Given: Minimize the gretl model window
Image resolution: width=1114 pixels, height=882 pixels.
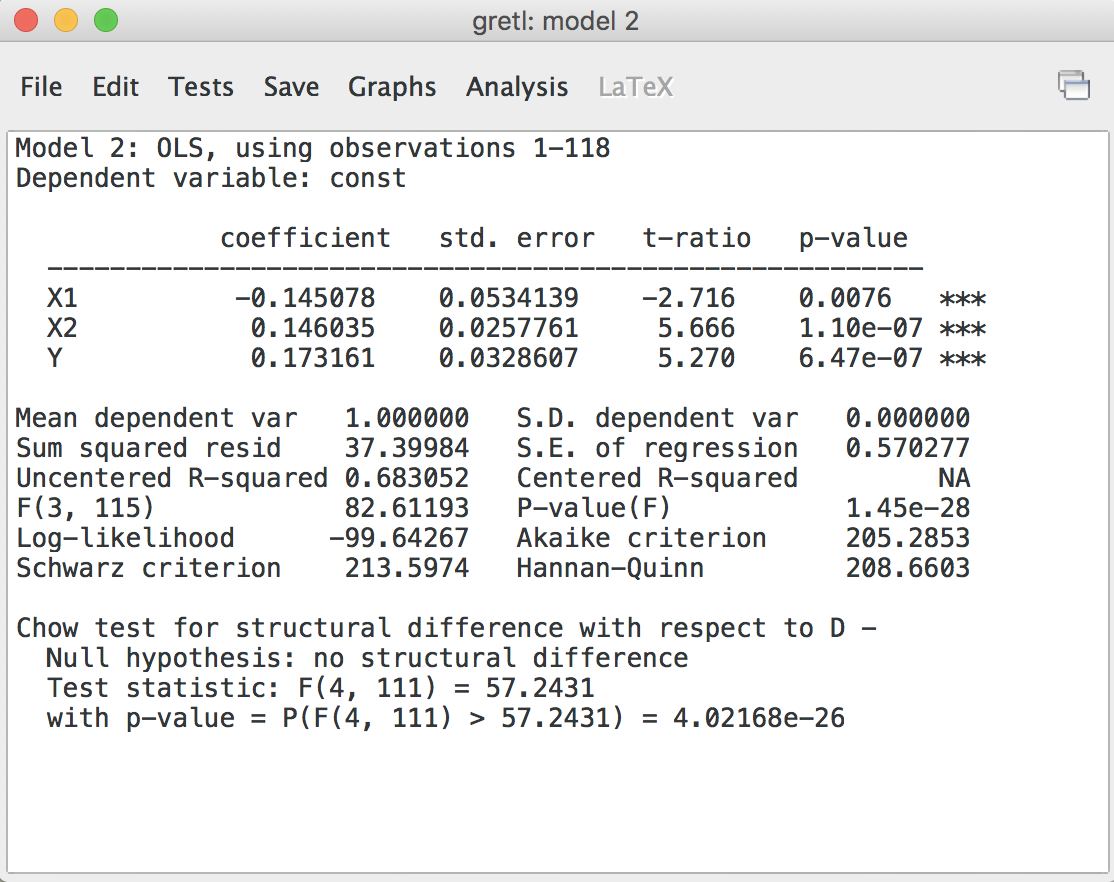Looking at the screenshot, I should [66, 19].
